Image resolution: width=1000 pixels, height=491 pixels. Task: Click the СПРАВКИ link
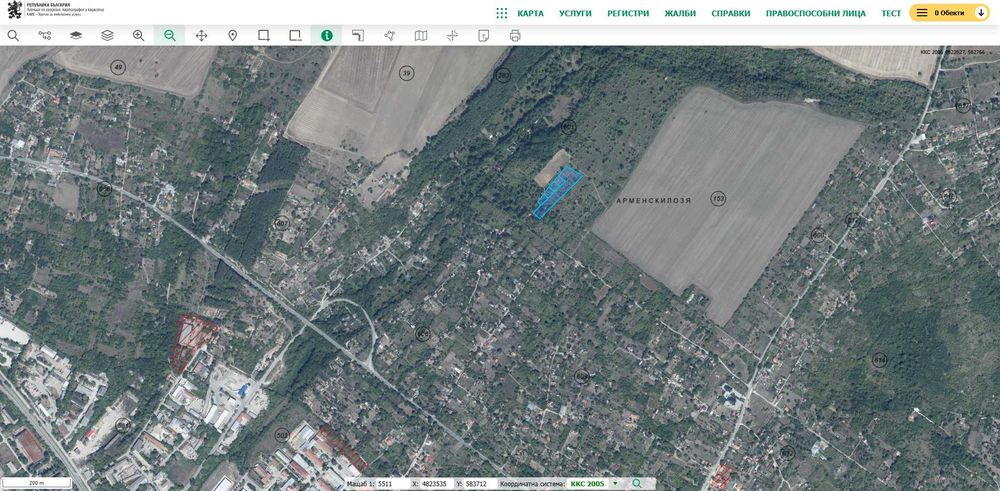pyautogui.click(x=730, y=13)
